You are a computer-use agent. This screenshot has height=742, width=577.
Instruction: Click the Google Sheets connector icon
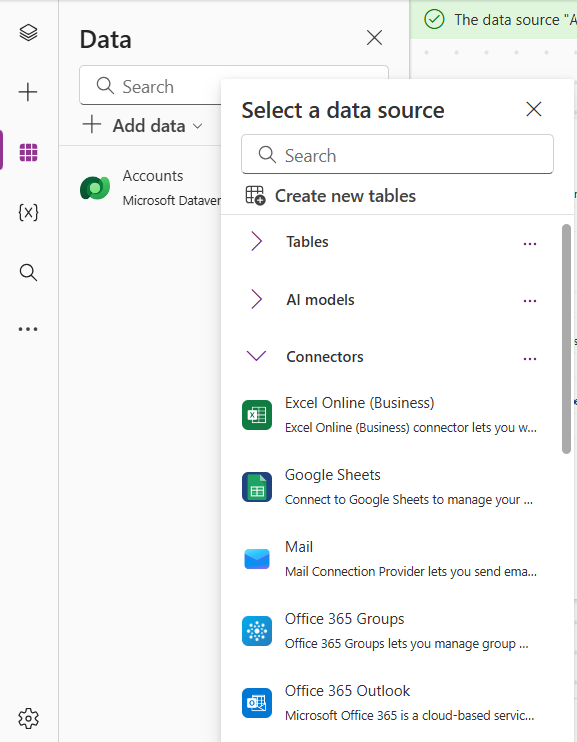[257, 487]
